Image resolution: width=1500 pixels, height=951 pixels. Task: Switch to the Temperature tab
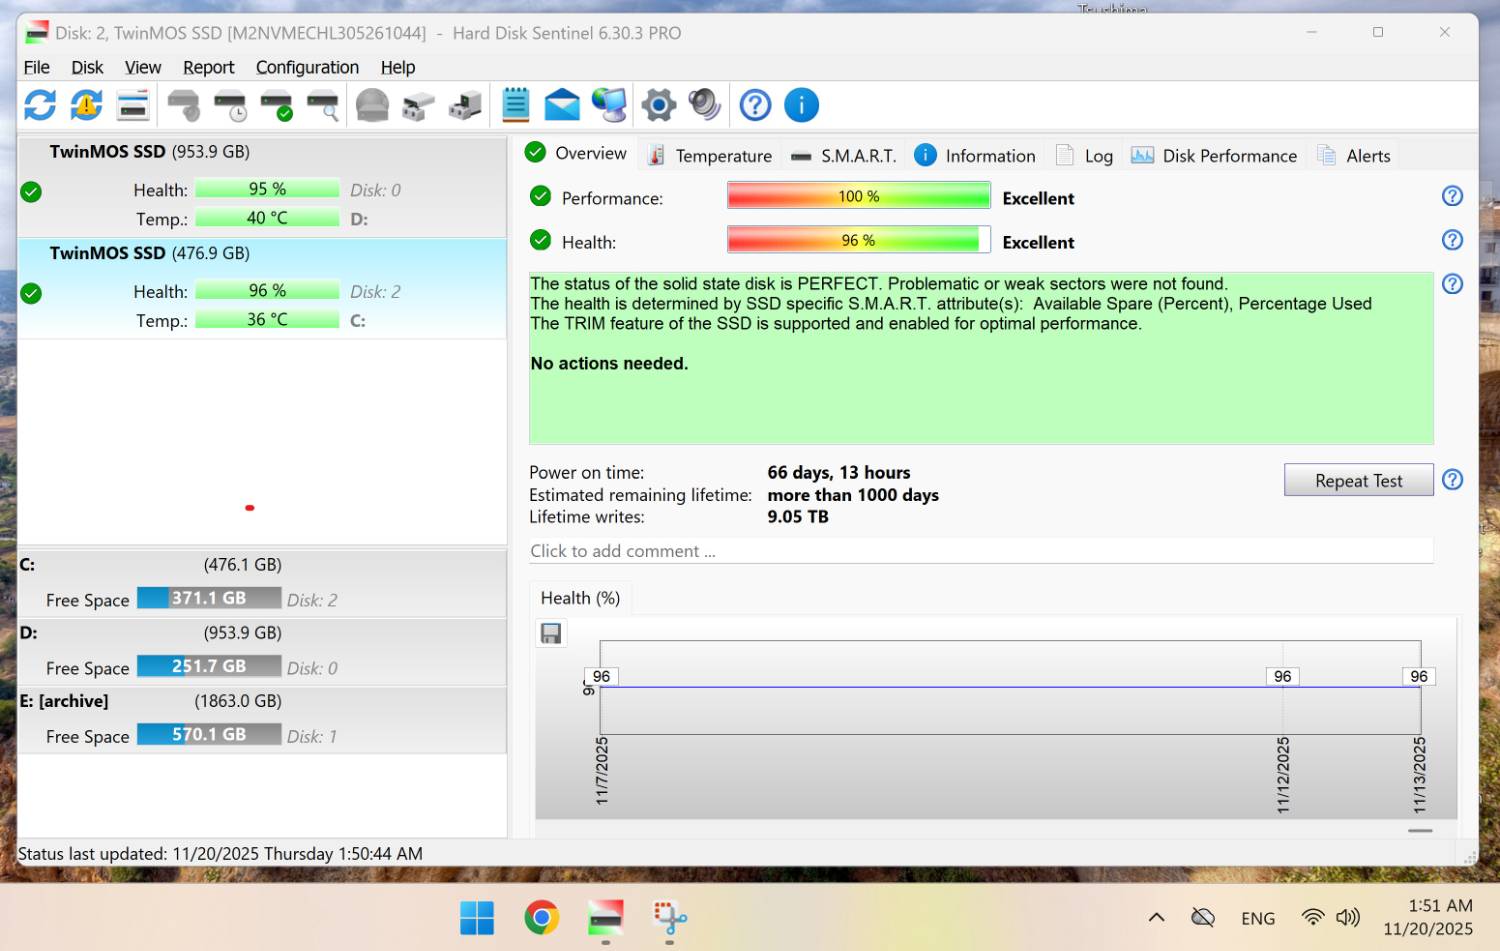pos(711,156)
